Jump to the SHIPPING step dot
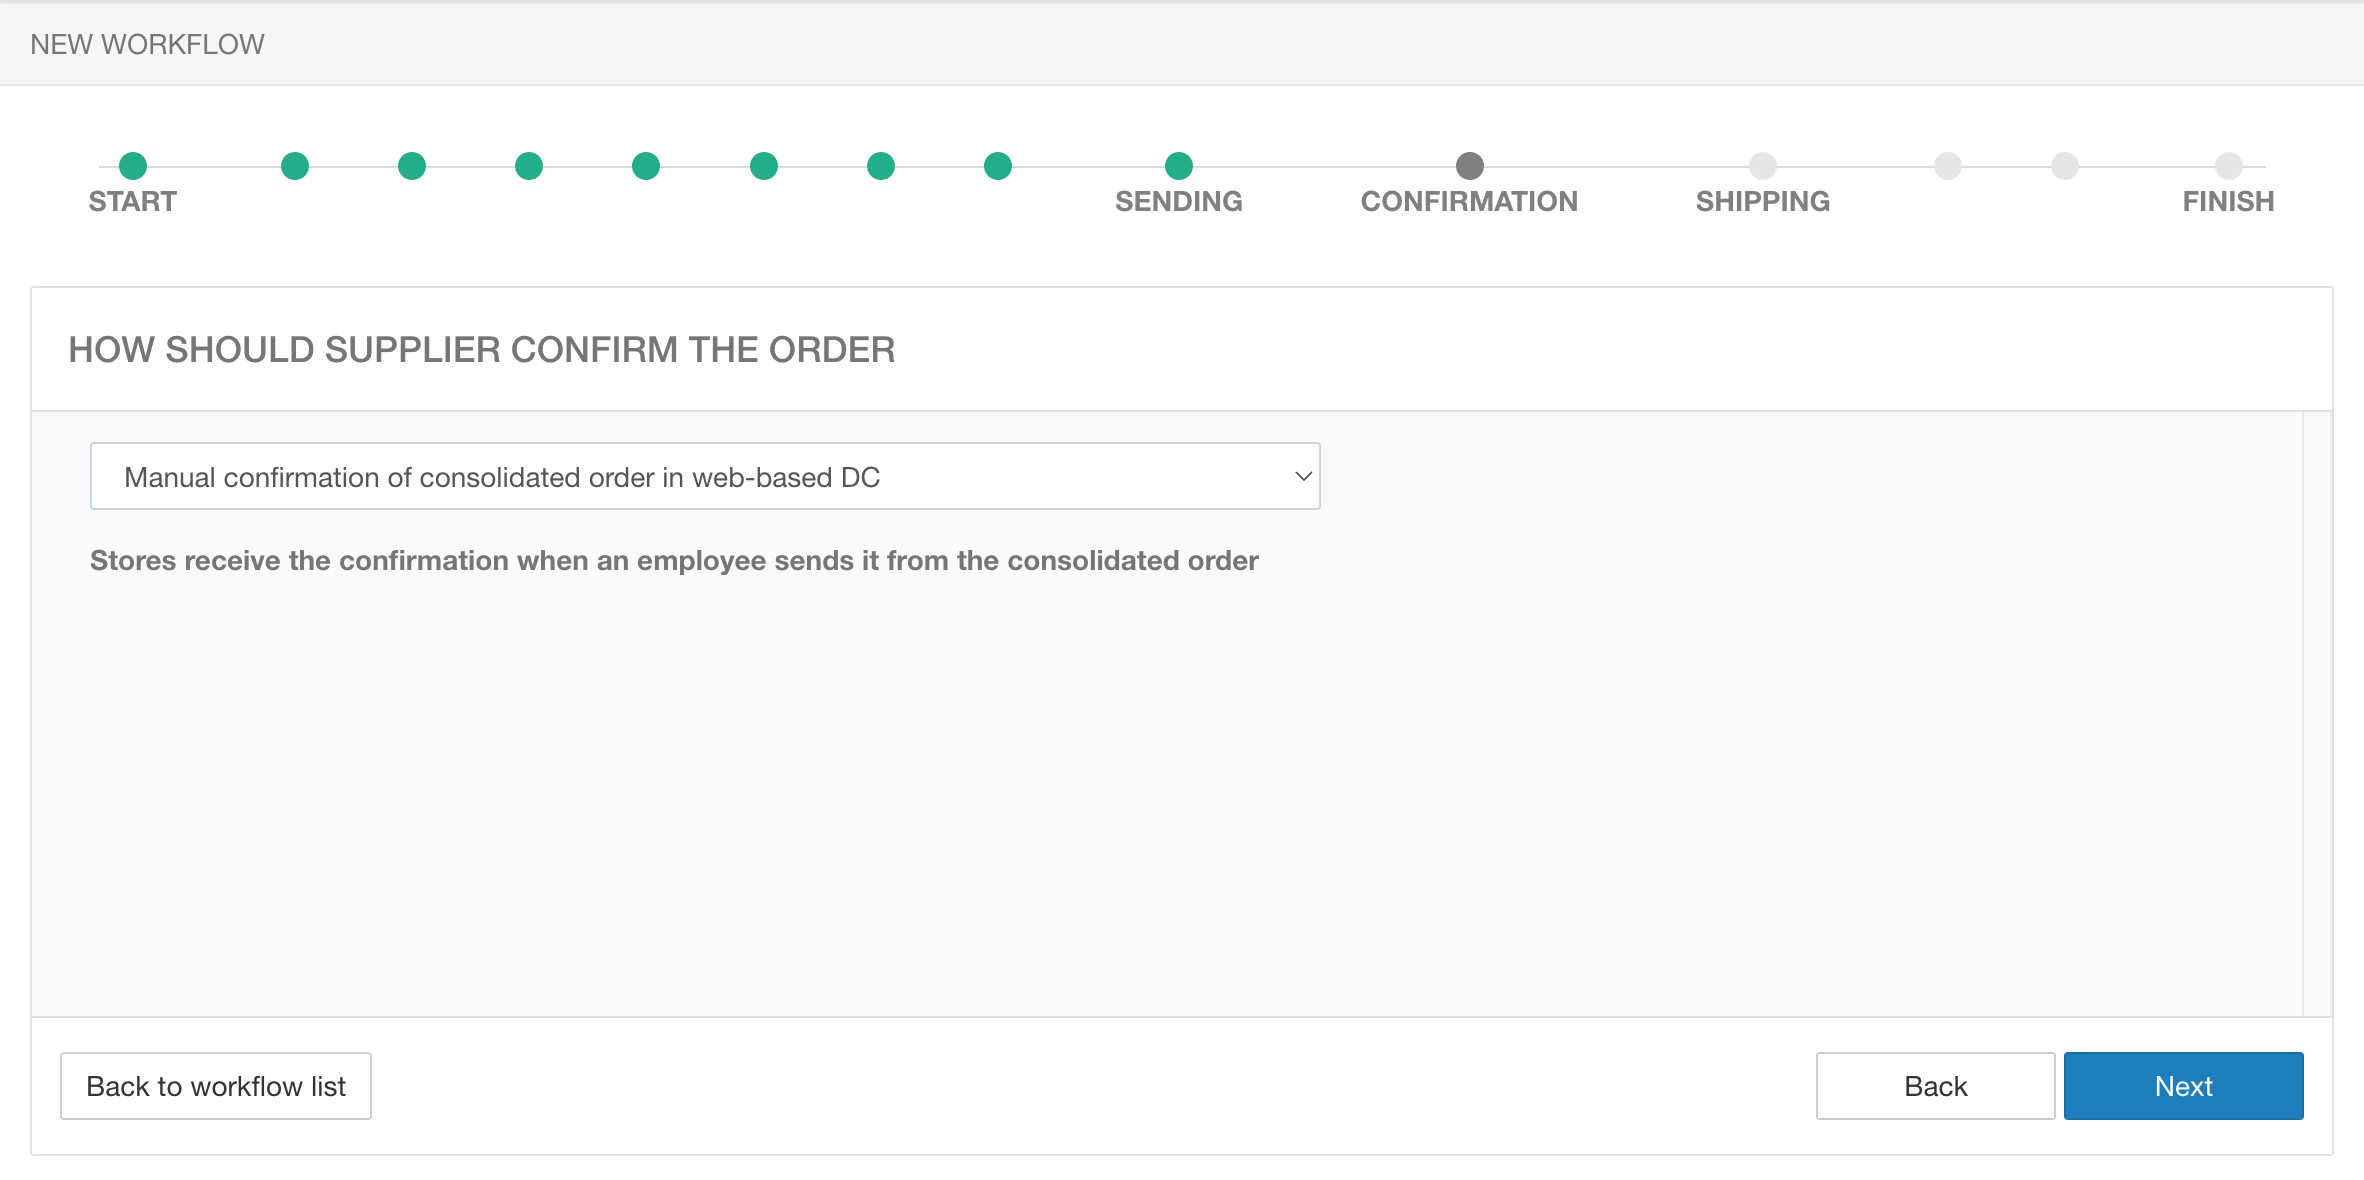 point(1763,166)
